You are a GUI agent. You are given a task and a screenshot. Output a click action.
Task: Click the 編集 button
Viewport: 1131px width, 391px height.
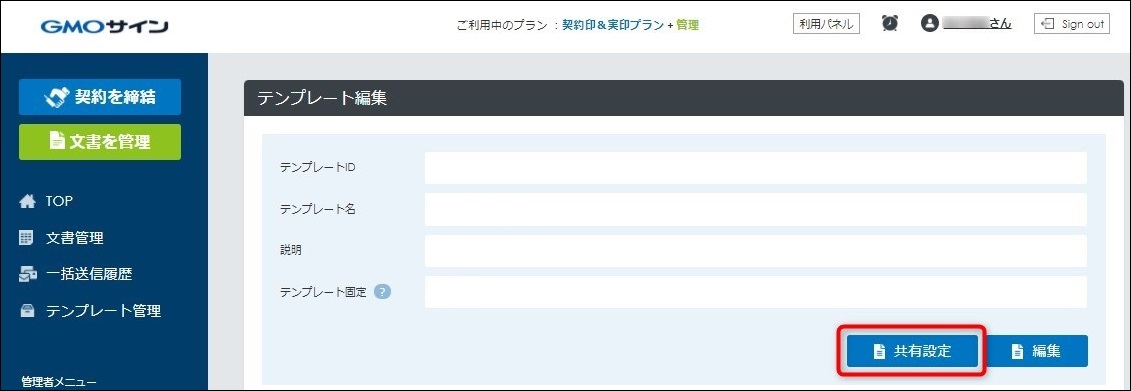1037,351
